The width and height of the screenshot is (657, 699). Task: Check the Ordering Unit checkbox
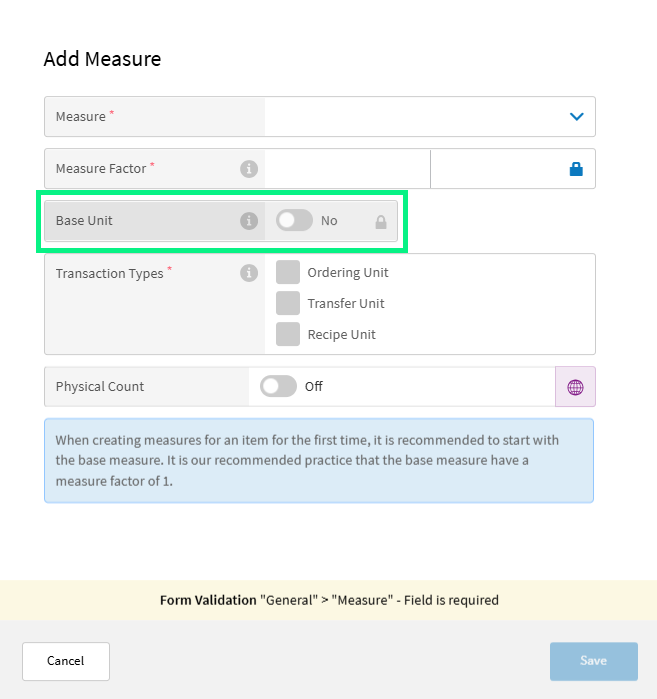pos(288,272)
